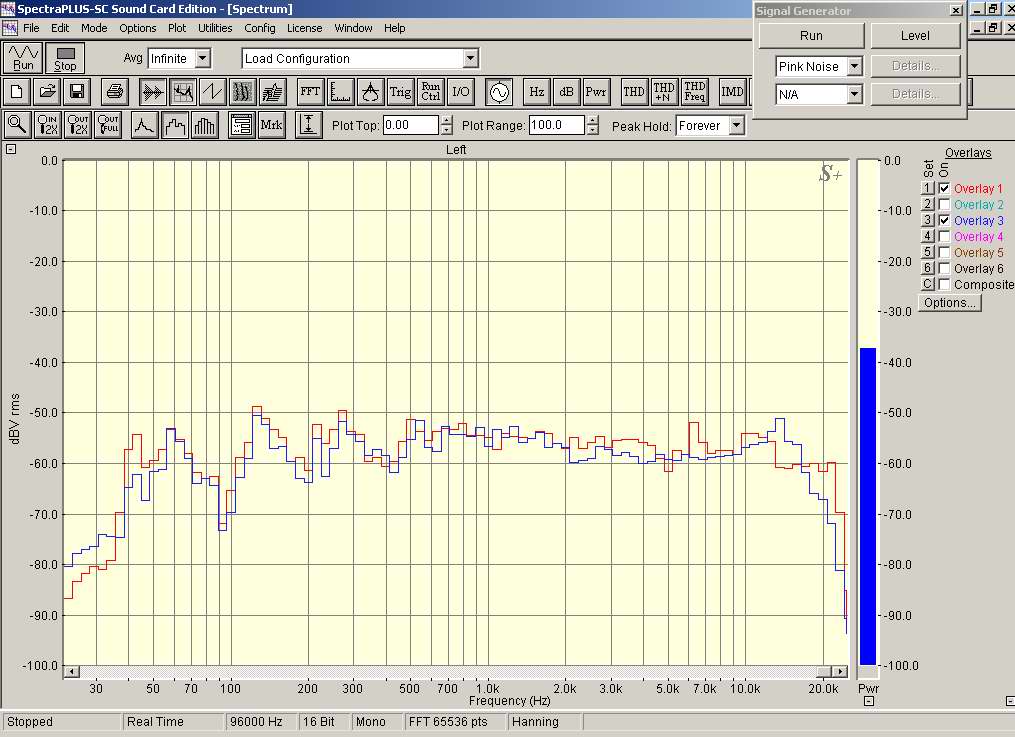The height and width of the screenshot is (737, 1015).
Task: Open the N/A signal generator dropdown
Action: coord(854,94)
